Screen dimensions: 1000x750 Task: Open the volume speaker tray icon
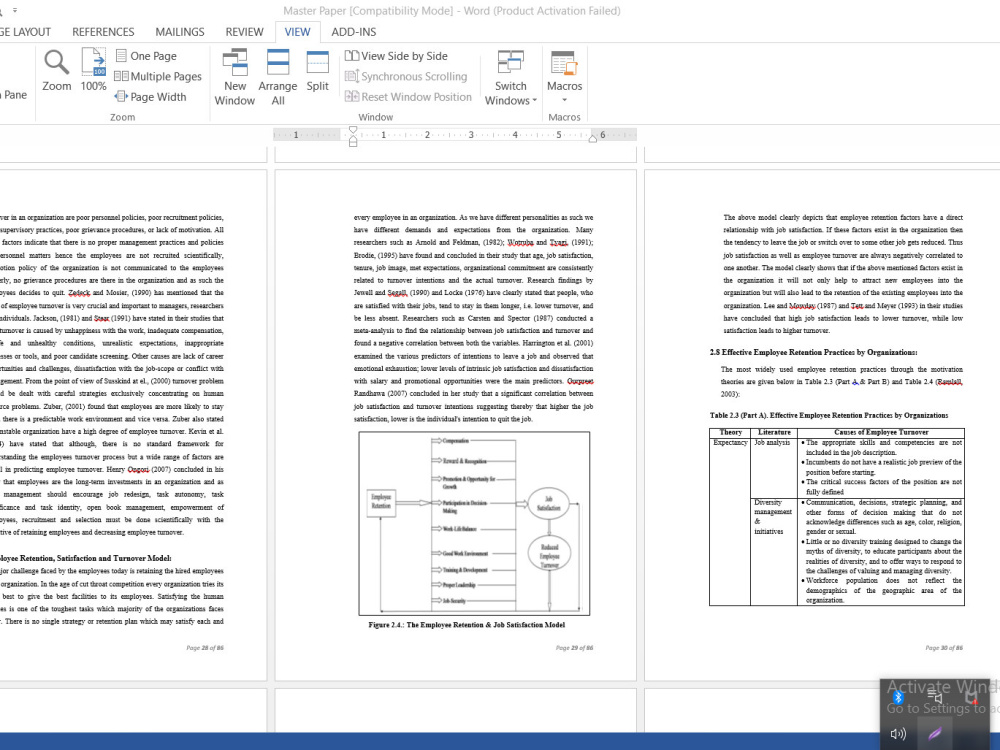(x=898, y=734)
